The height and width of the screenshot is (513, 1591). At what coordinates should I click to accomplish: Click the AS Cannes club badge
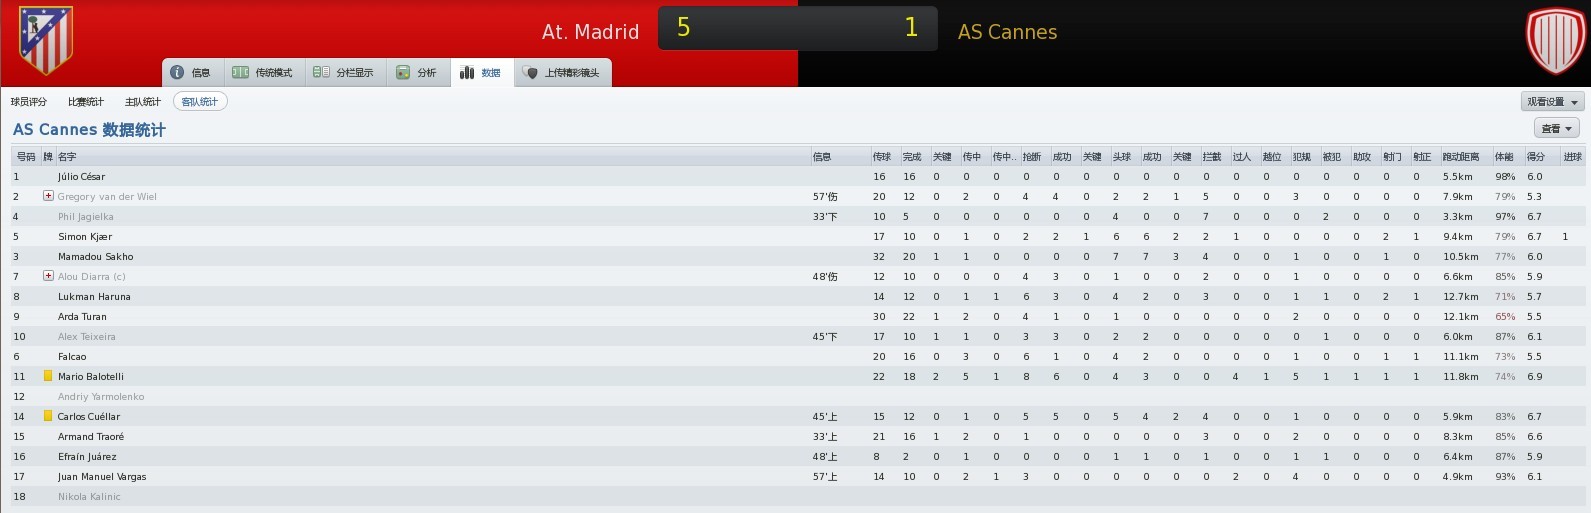coord(1554,41)
